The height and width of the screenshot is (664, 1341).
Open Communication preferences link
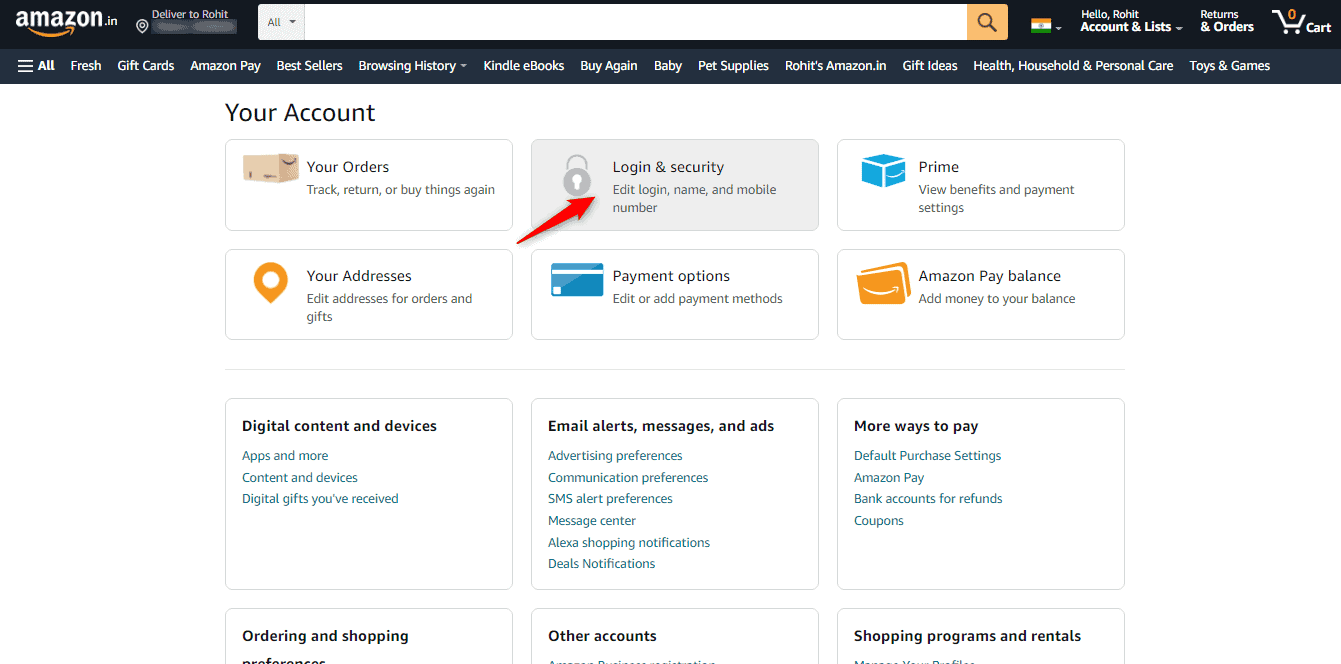click(627, 477)
